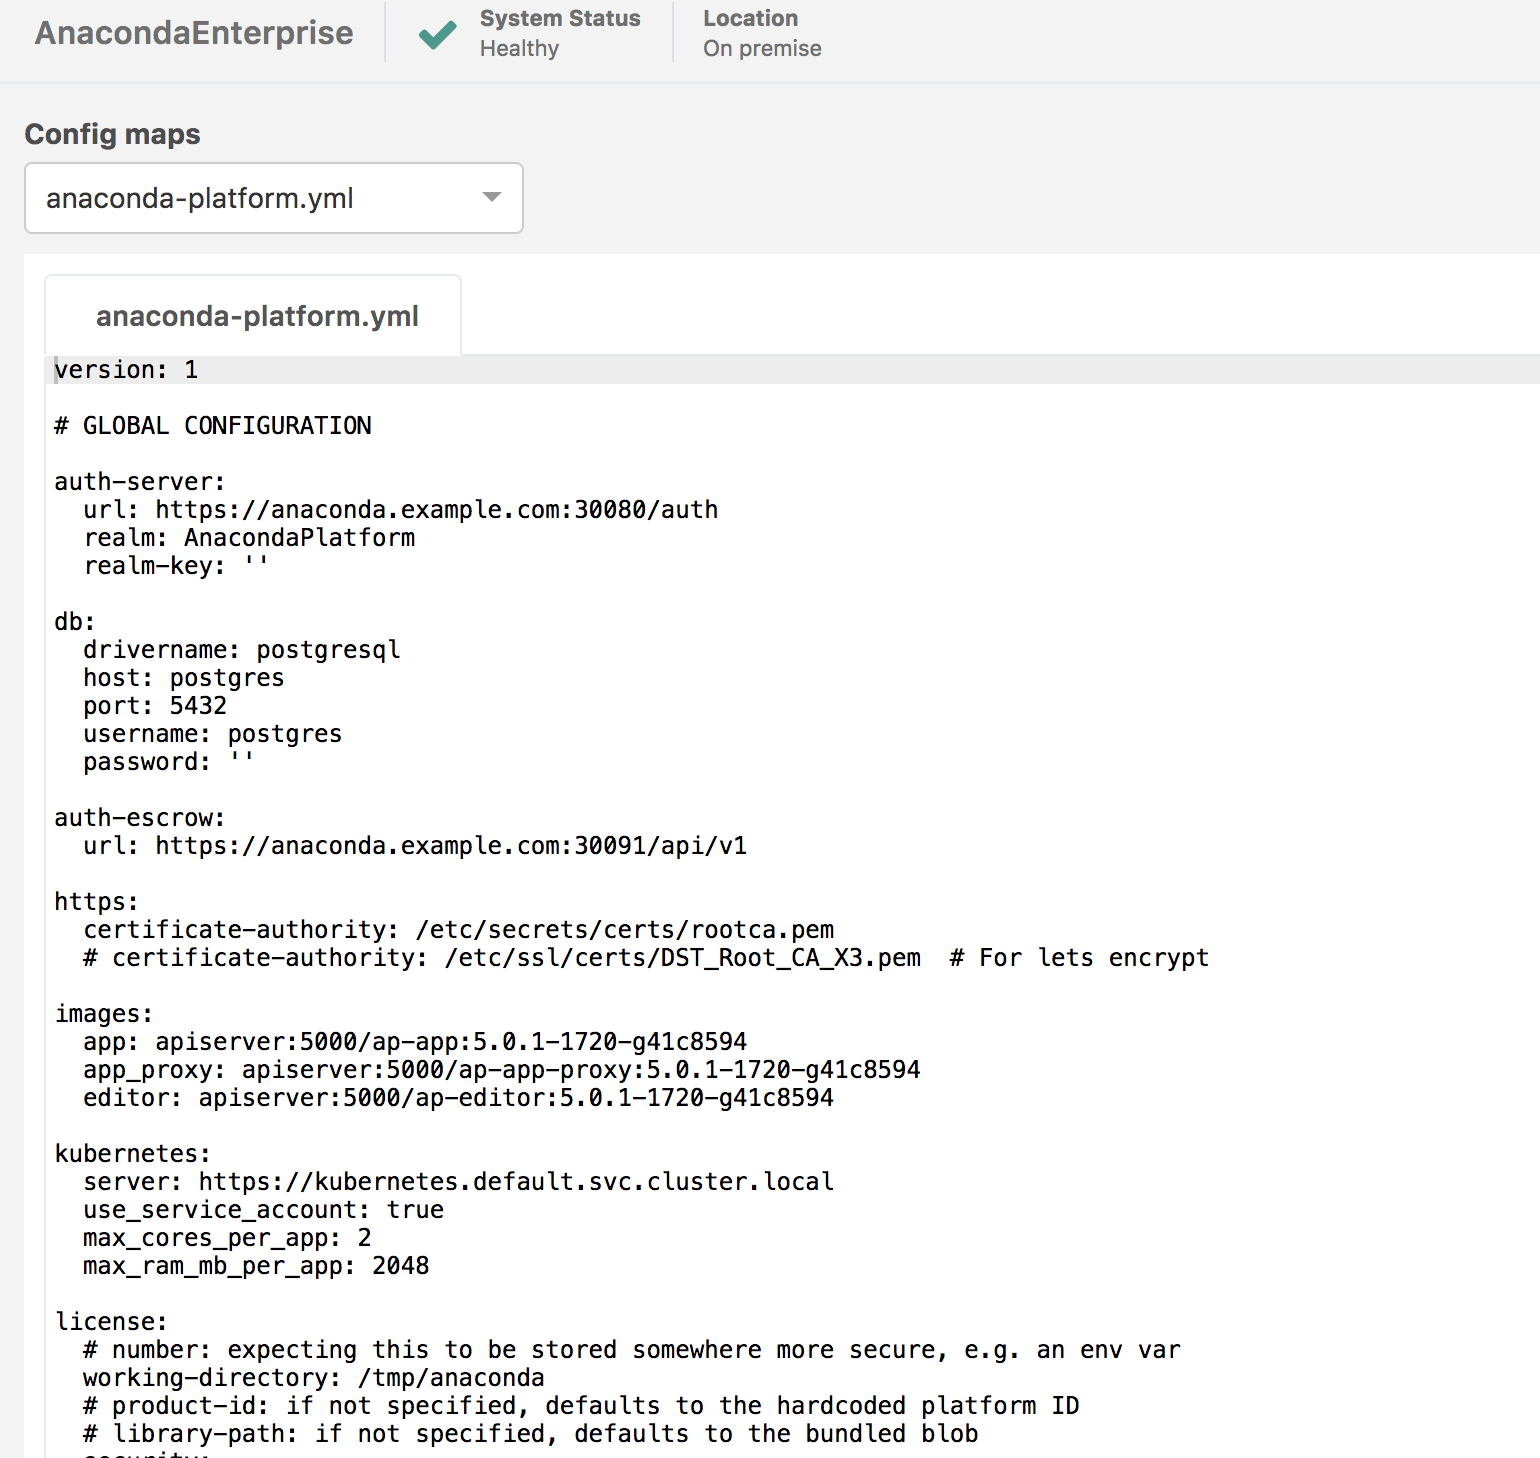
Task: Click the 'images:' section key
Action: tap(104, 1014)
